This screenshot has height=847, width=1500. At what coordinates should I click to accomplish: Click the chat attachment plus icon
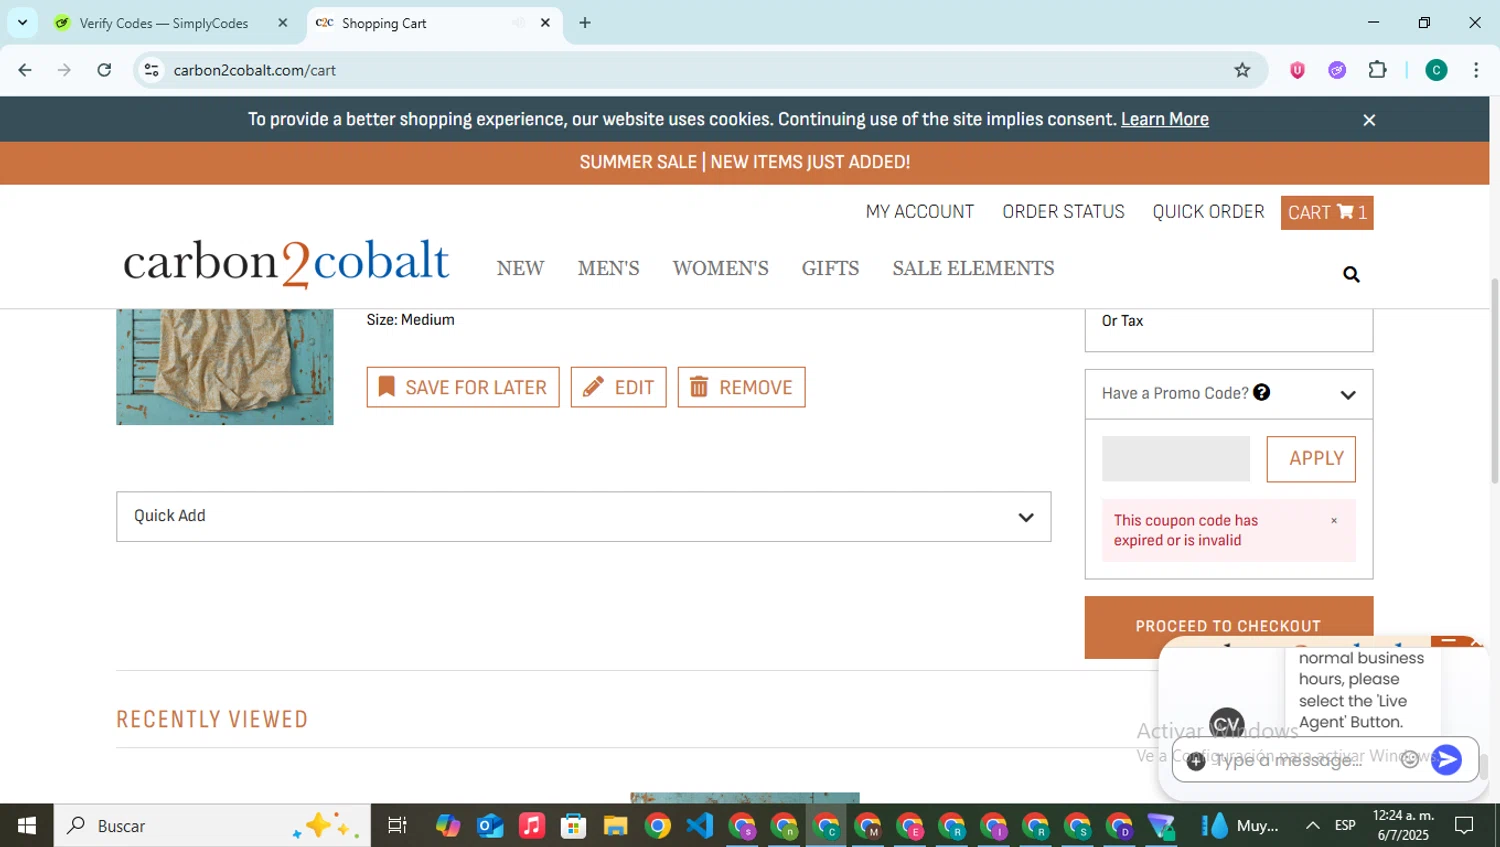click(1196, 761)
